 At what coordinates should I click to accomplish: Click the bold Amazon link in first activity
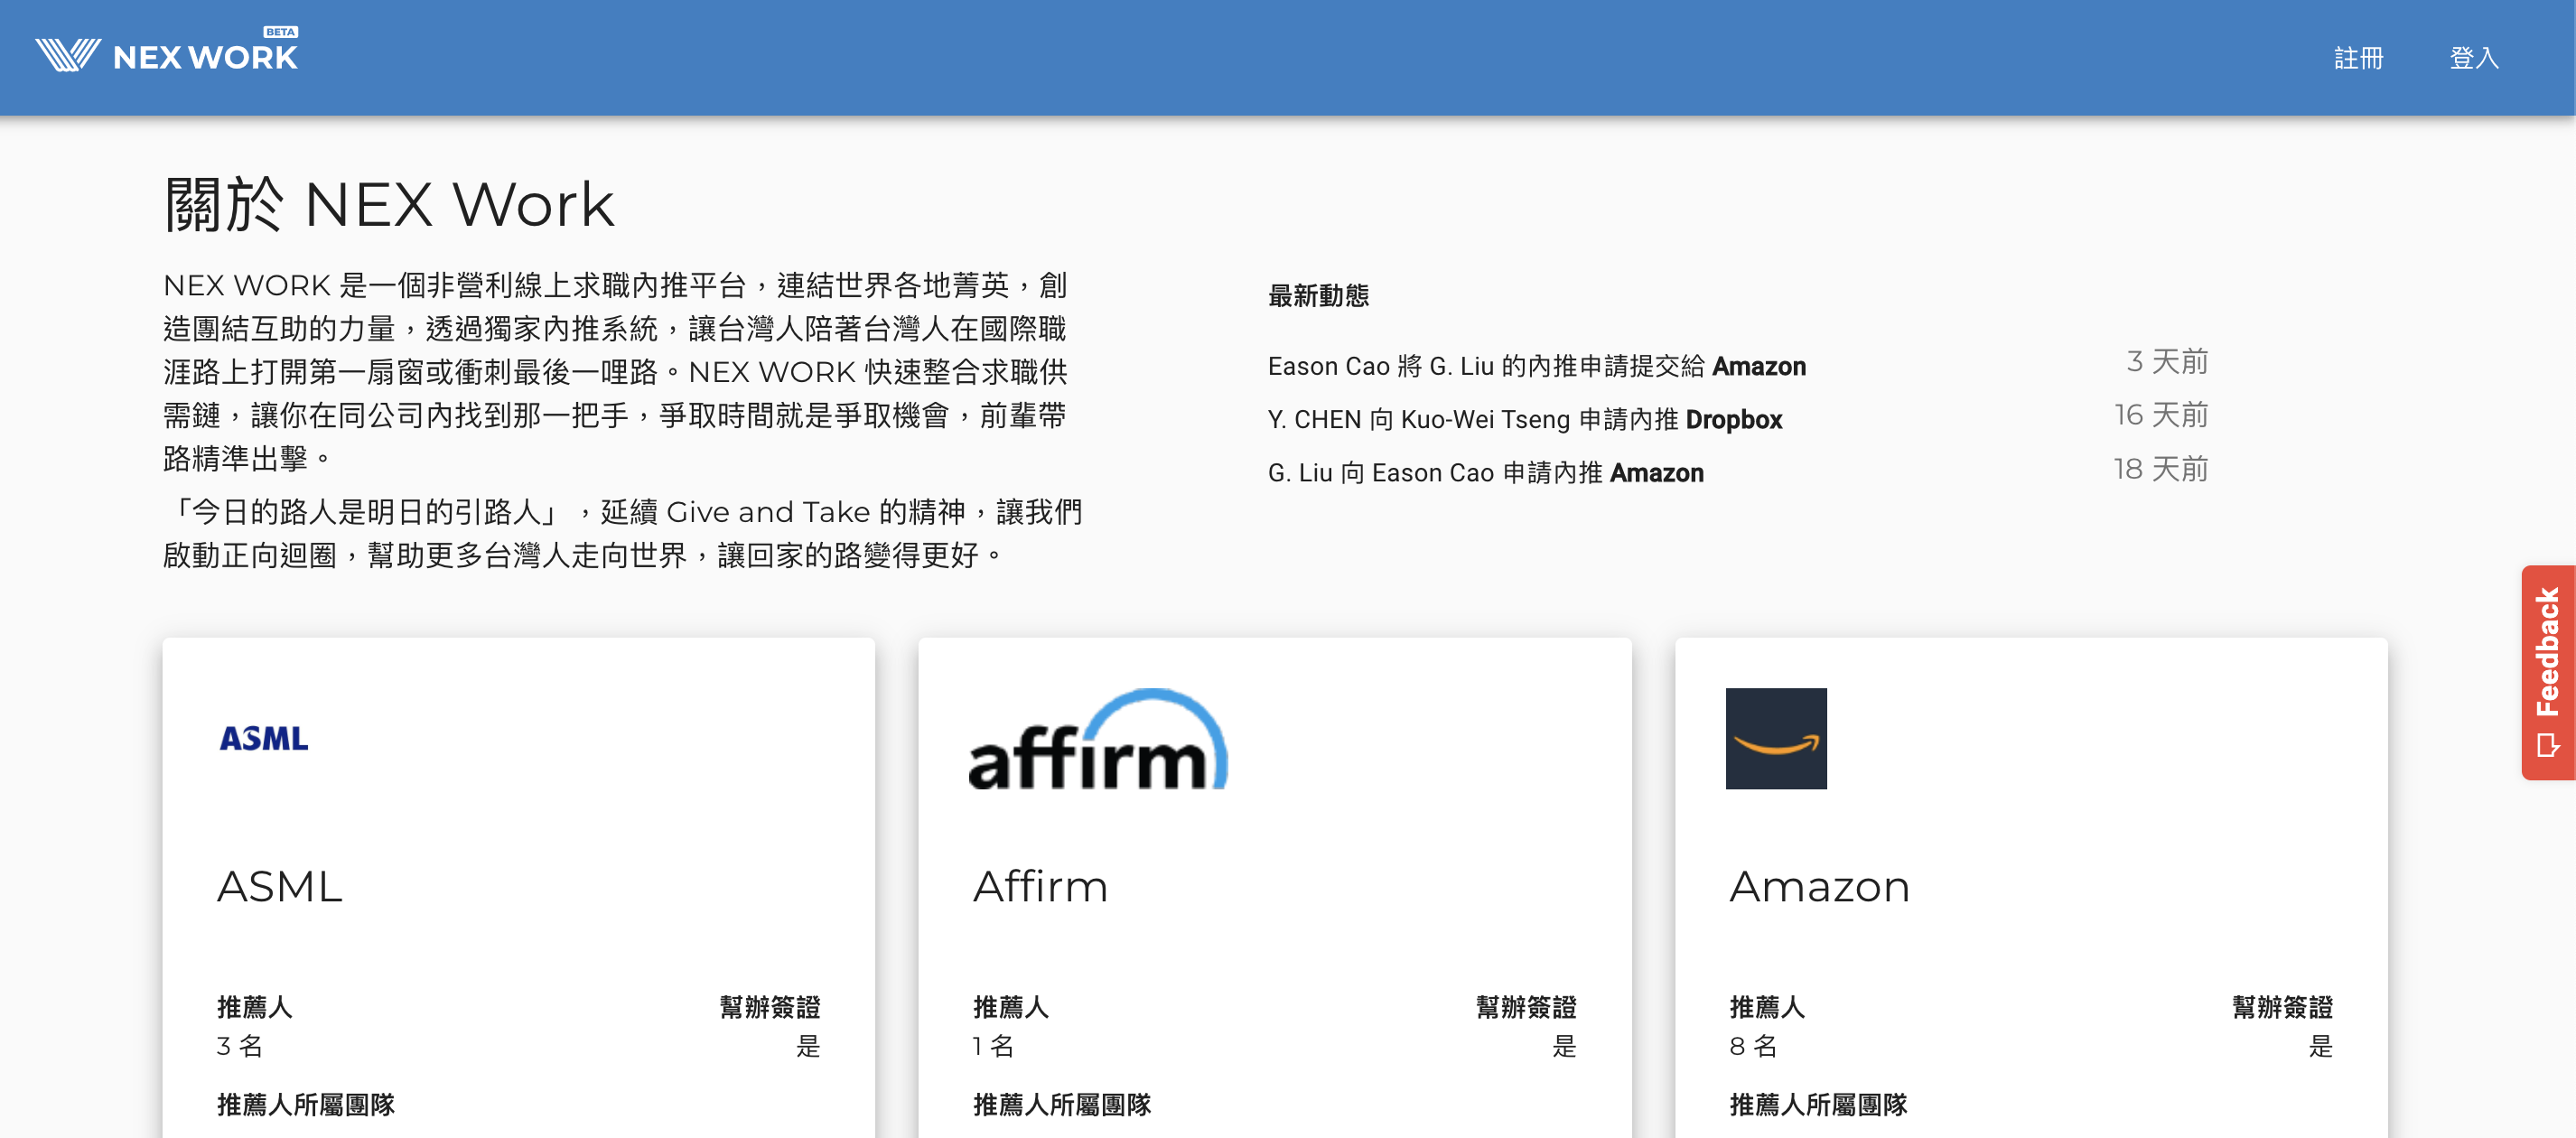[1758, 366]
